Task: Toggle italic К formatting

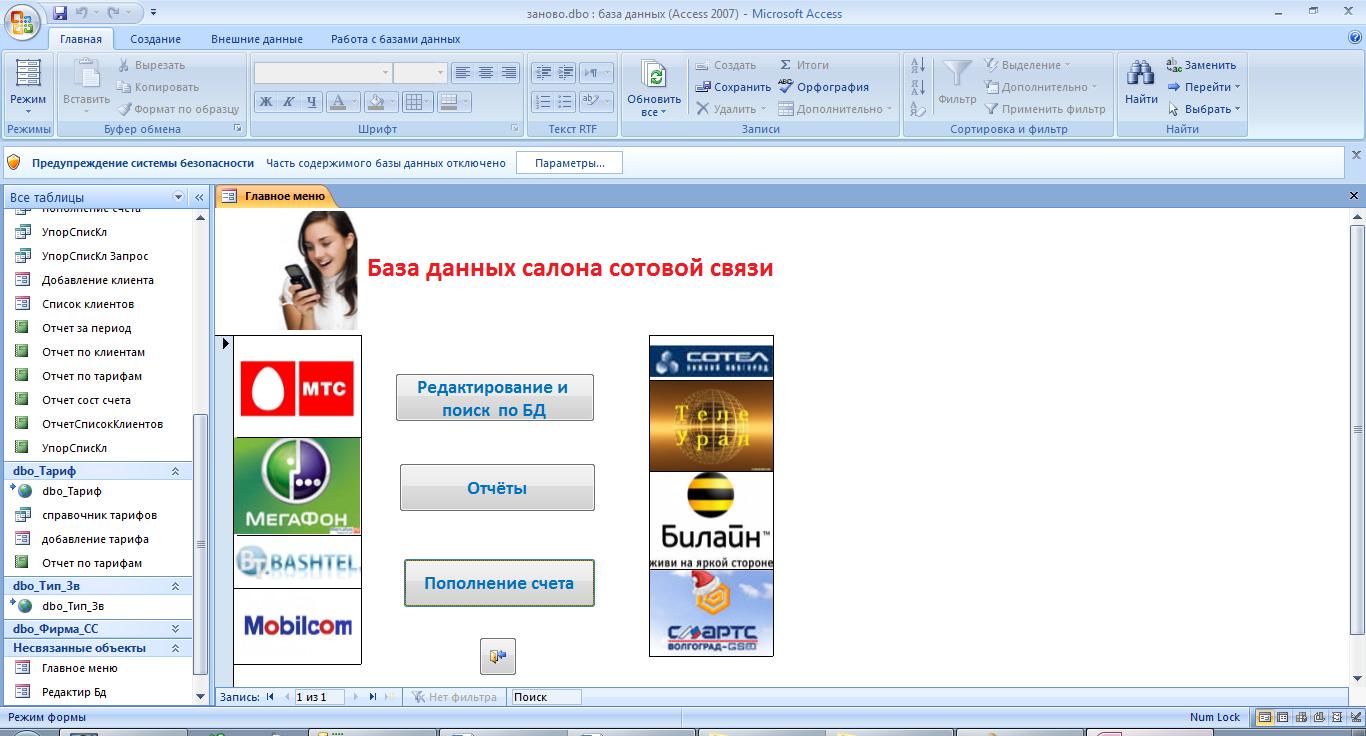Action: coord(288,101)
